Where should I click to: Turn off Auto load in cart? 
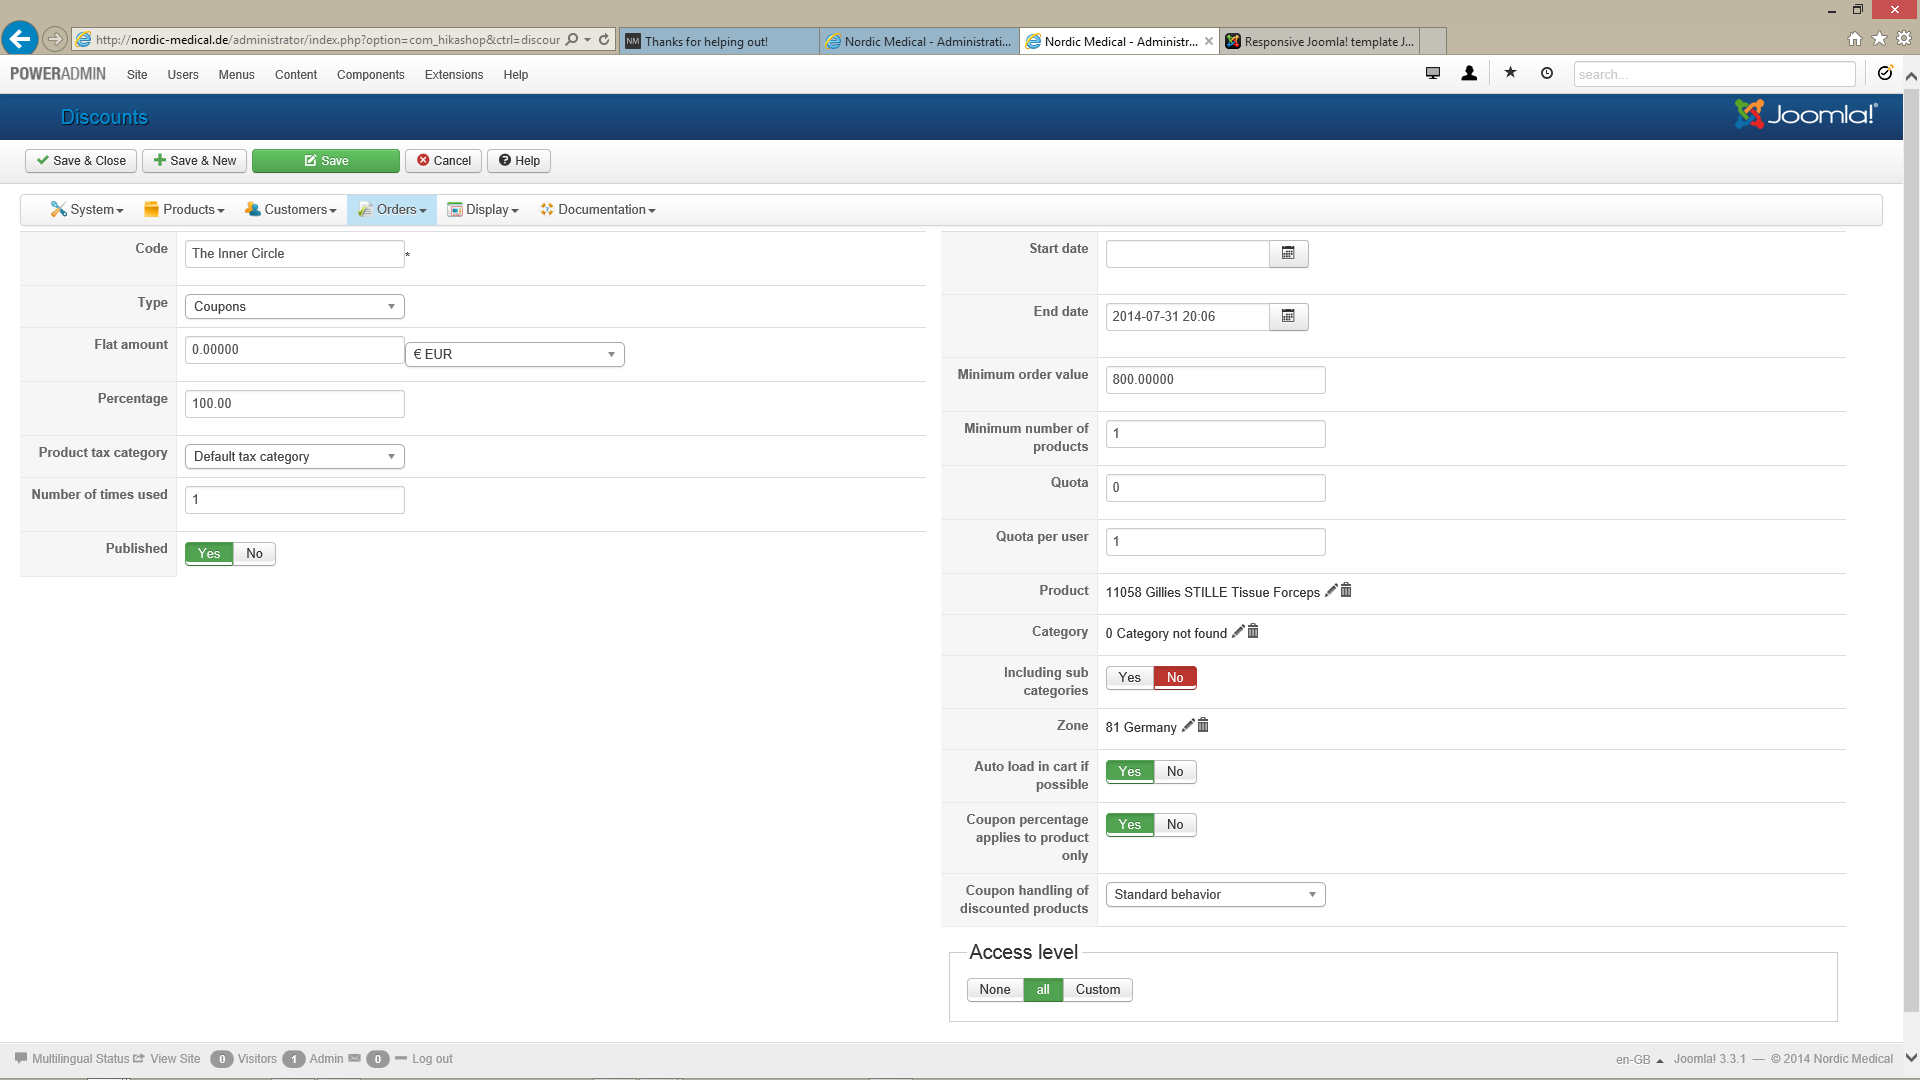coord(1175,771)
